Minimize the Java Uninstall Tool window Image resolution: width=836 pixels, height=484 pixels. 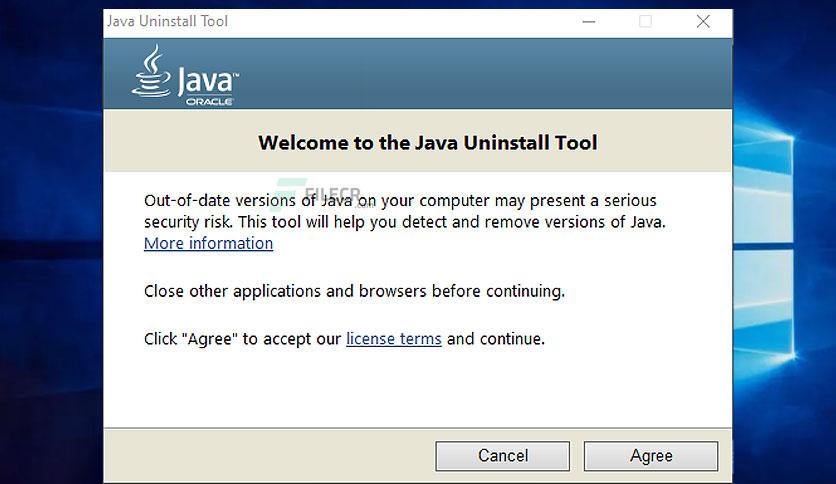point(589,21)
